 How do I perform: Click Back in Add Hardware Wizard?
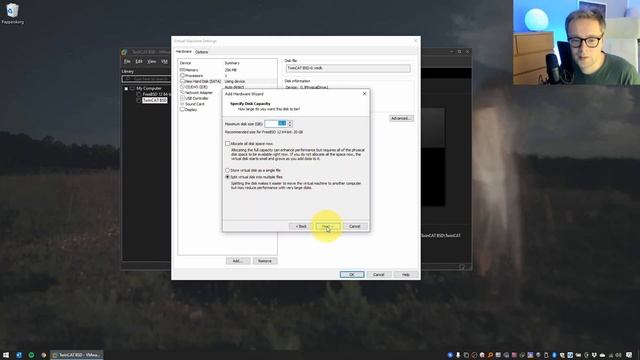click(x=301, y=226)
